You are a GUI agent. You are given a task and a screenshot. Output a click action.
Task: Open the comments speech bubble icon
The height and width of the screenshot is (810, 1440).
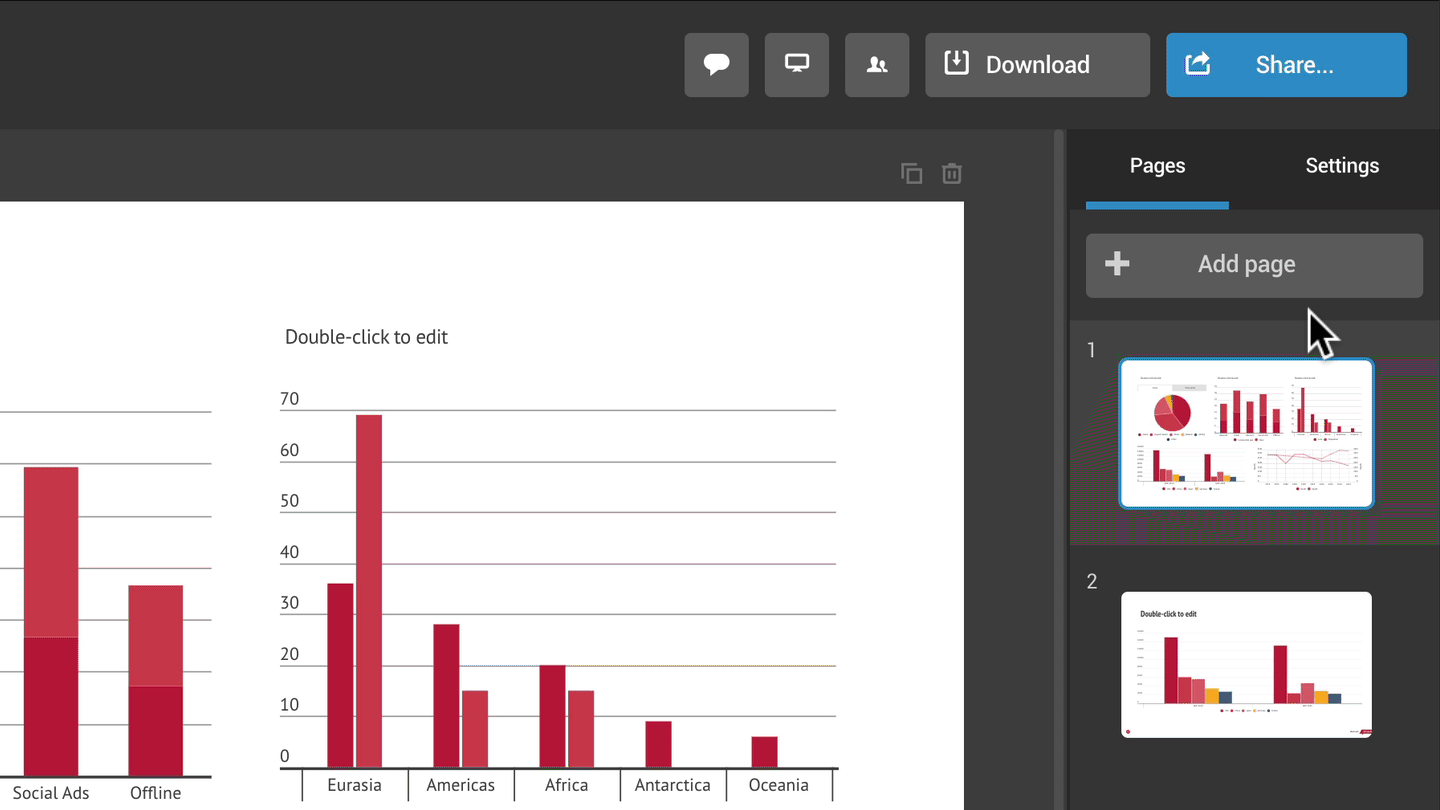[716, 65]
